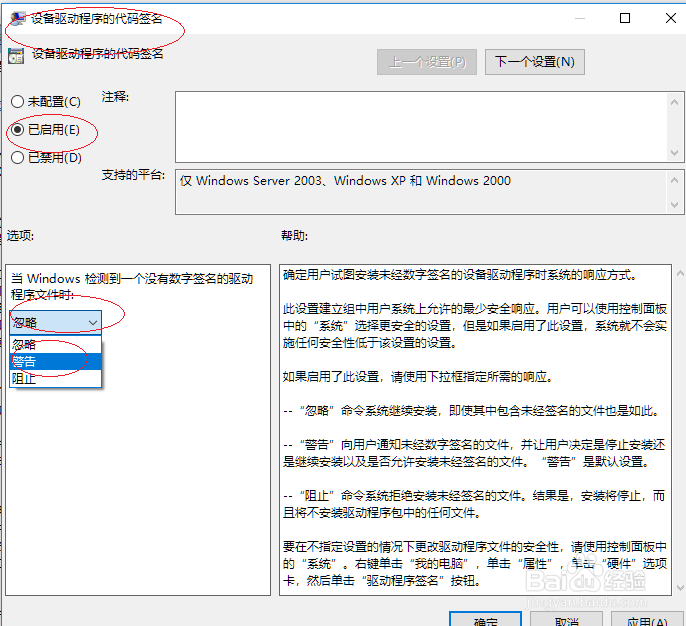The image size is (686, 626).
Task: Choose 警告 from the dropdown list
Action: [x=56, y=361]
